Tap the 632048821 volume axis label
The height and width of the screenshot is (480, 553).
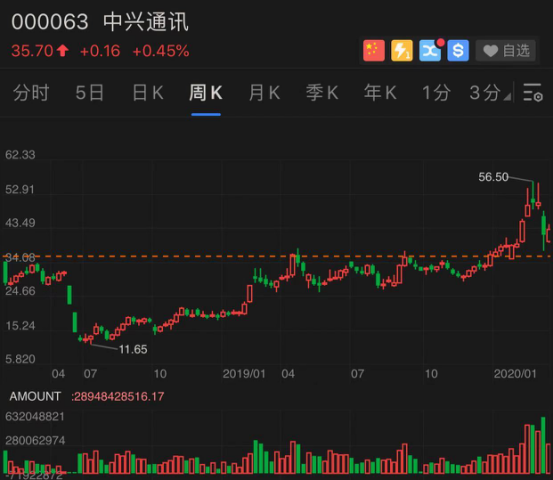35,417
